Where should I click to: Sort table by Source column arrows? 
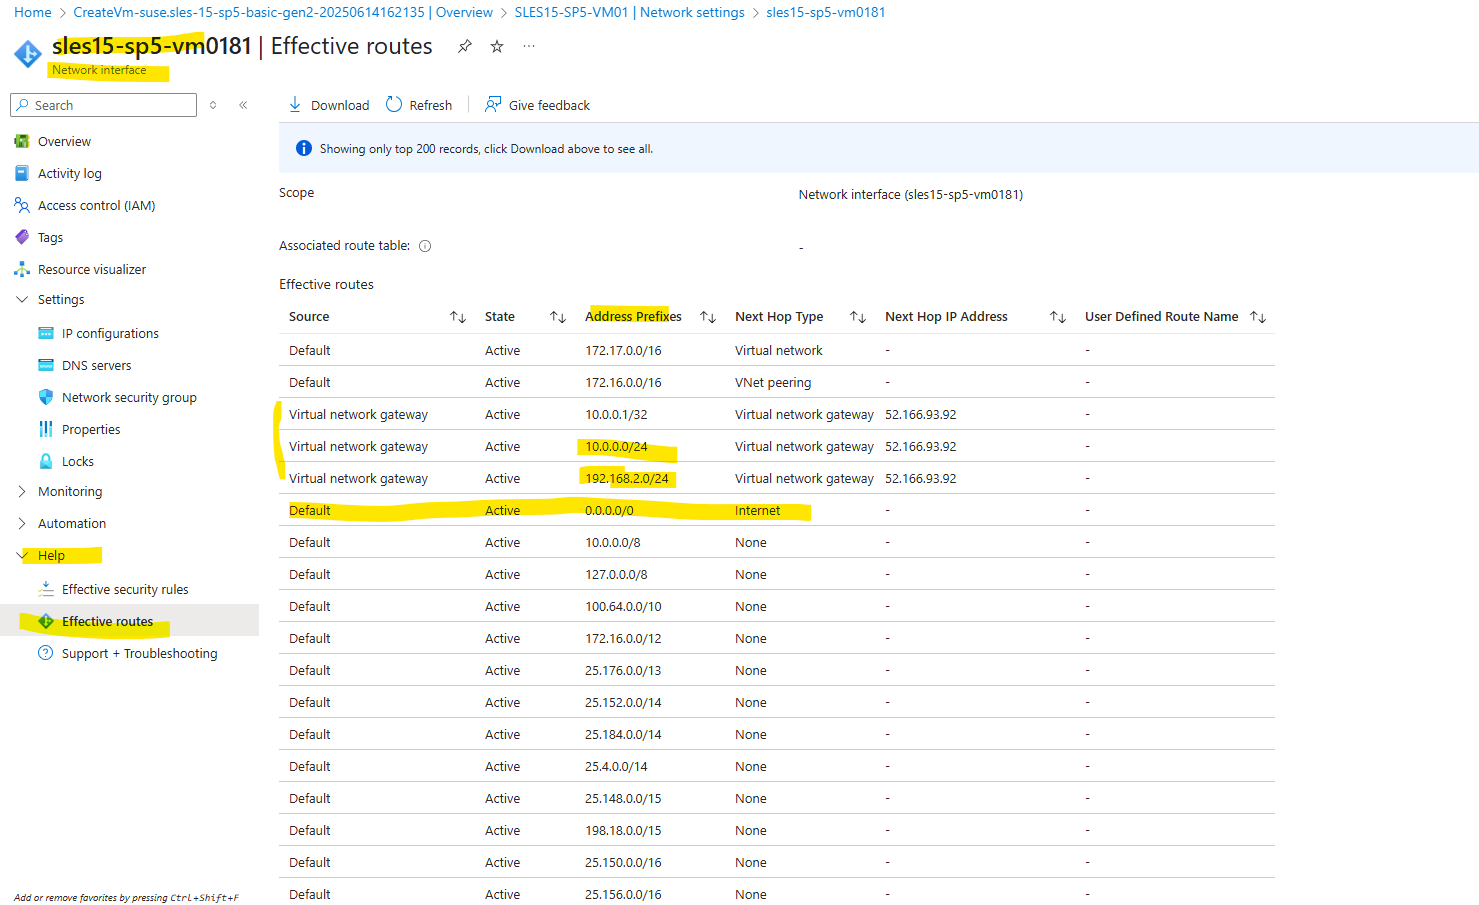(x=458, y=317)
